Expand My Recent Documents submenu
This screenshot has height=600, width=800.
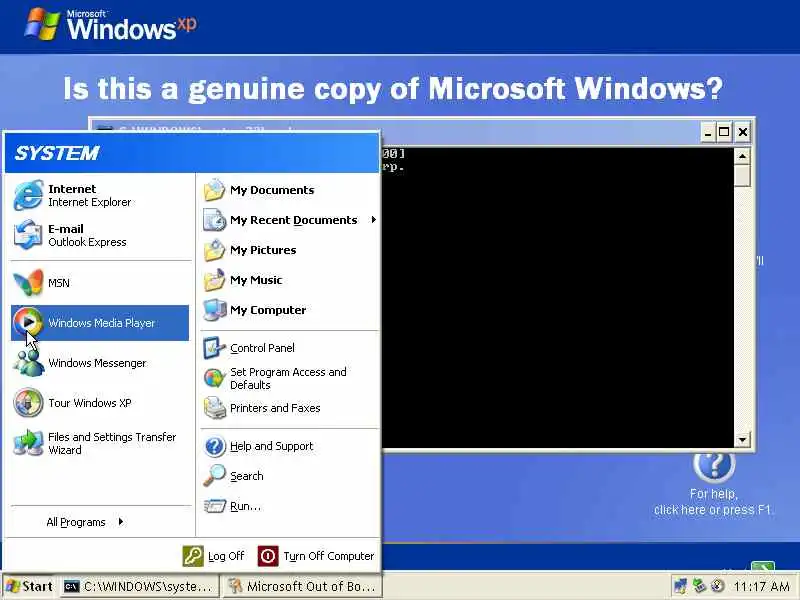click(289, 220)
